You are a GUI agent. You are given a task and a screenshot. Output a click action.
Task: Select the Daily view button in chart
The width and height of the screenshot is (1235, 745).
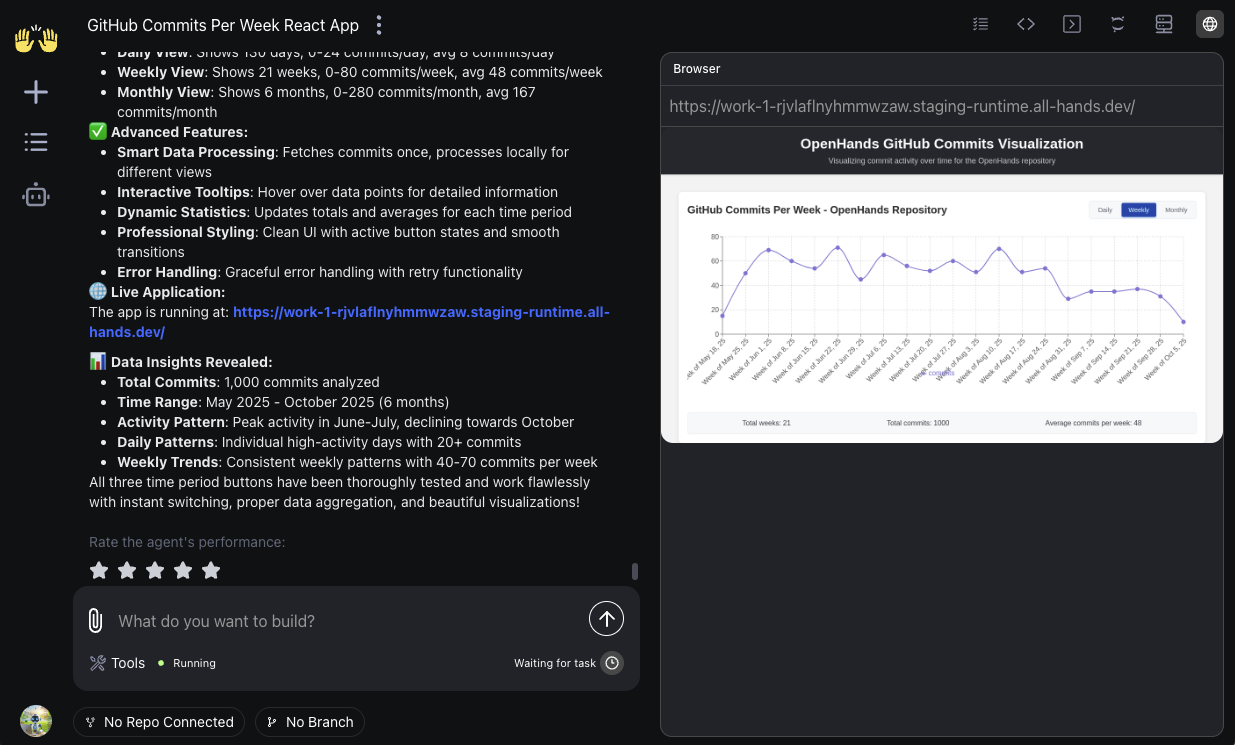click(x=1105, y=210)
